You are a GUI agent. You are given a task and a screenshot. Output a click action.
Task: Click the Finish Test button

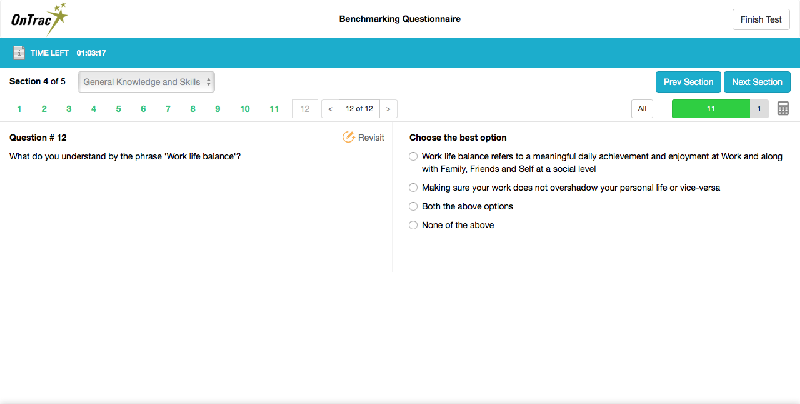pos(760,19)
